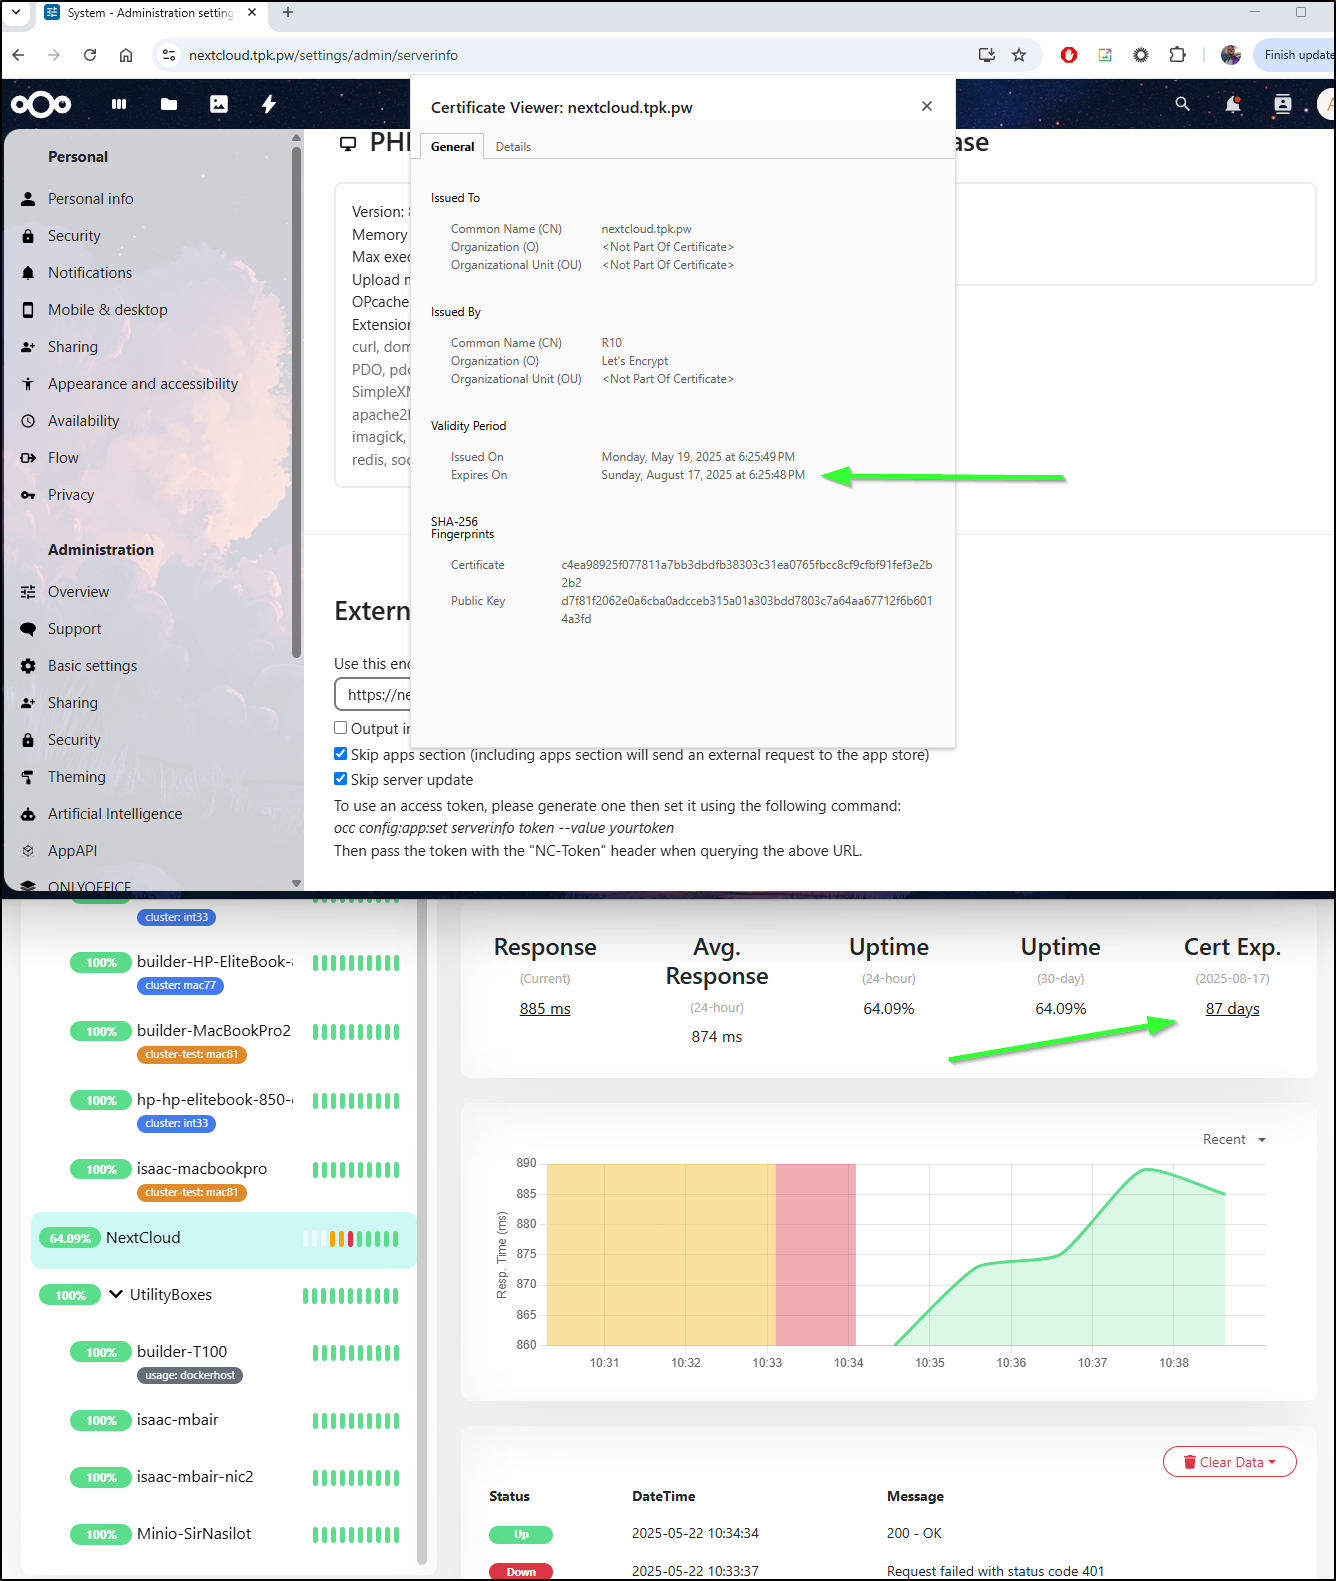Viewport: 1336px width, 1581px height.
Task: Open the browser extensions puzzle icon
Action: [x=1177, y=55]
